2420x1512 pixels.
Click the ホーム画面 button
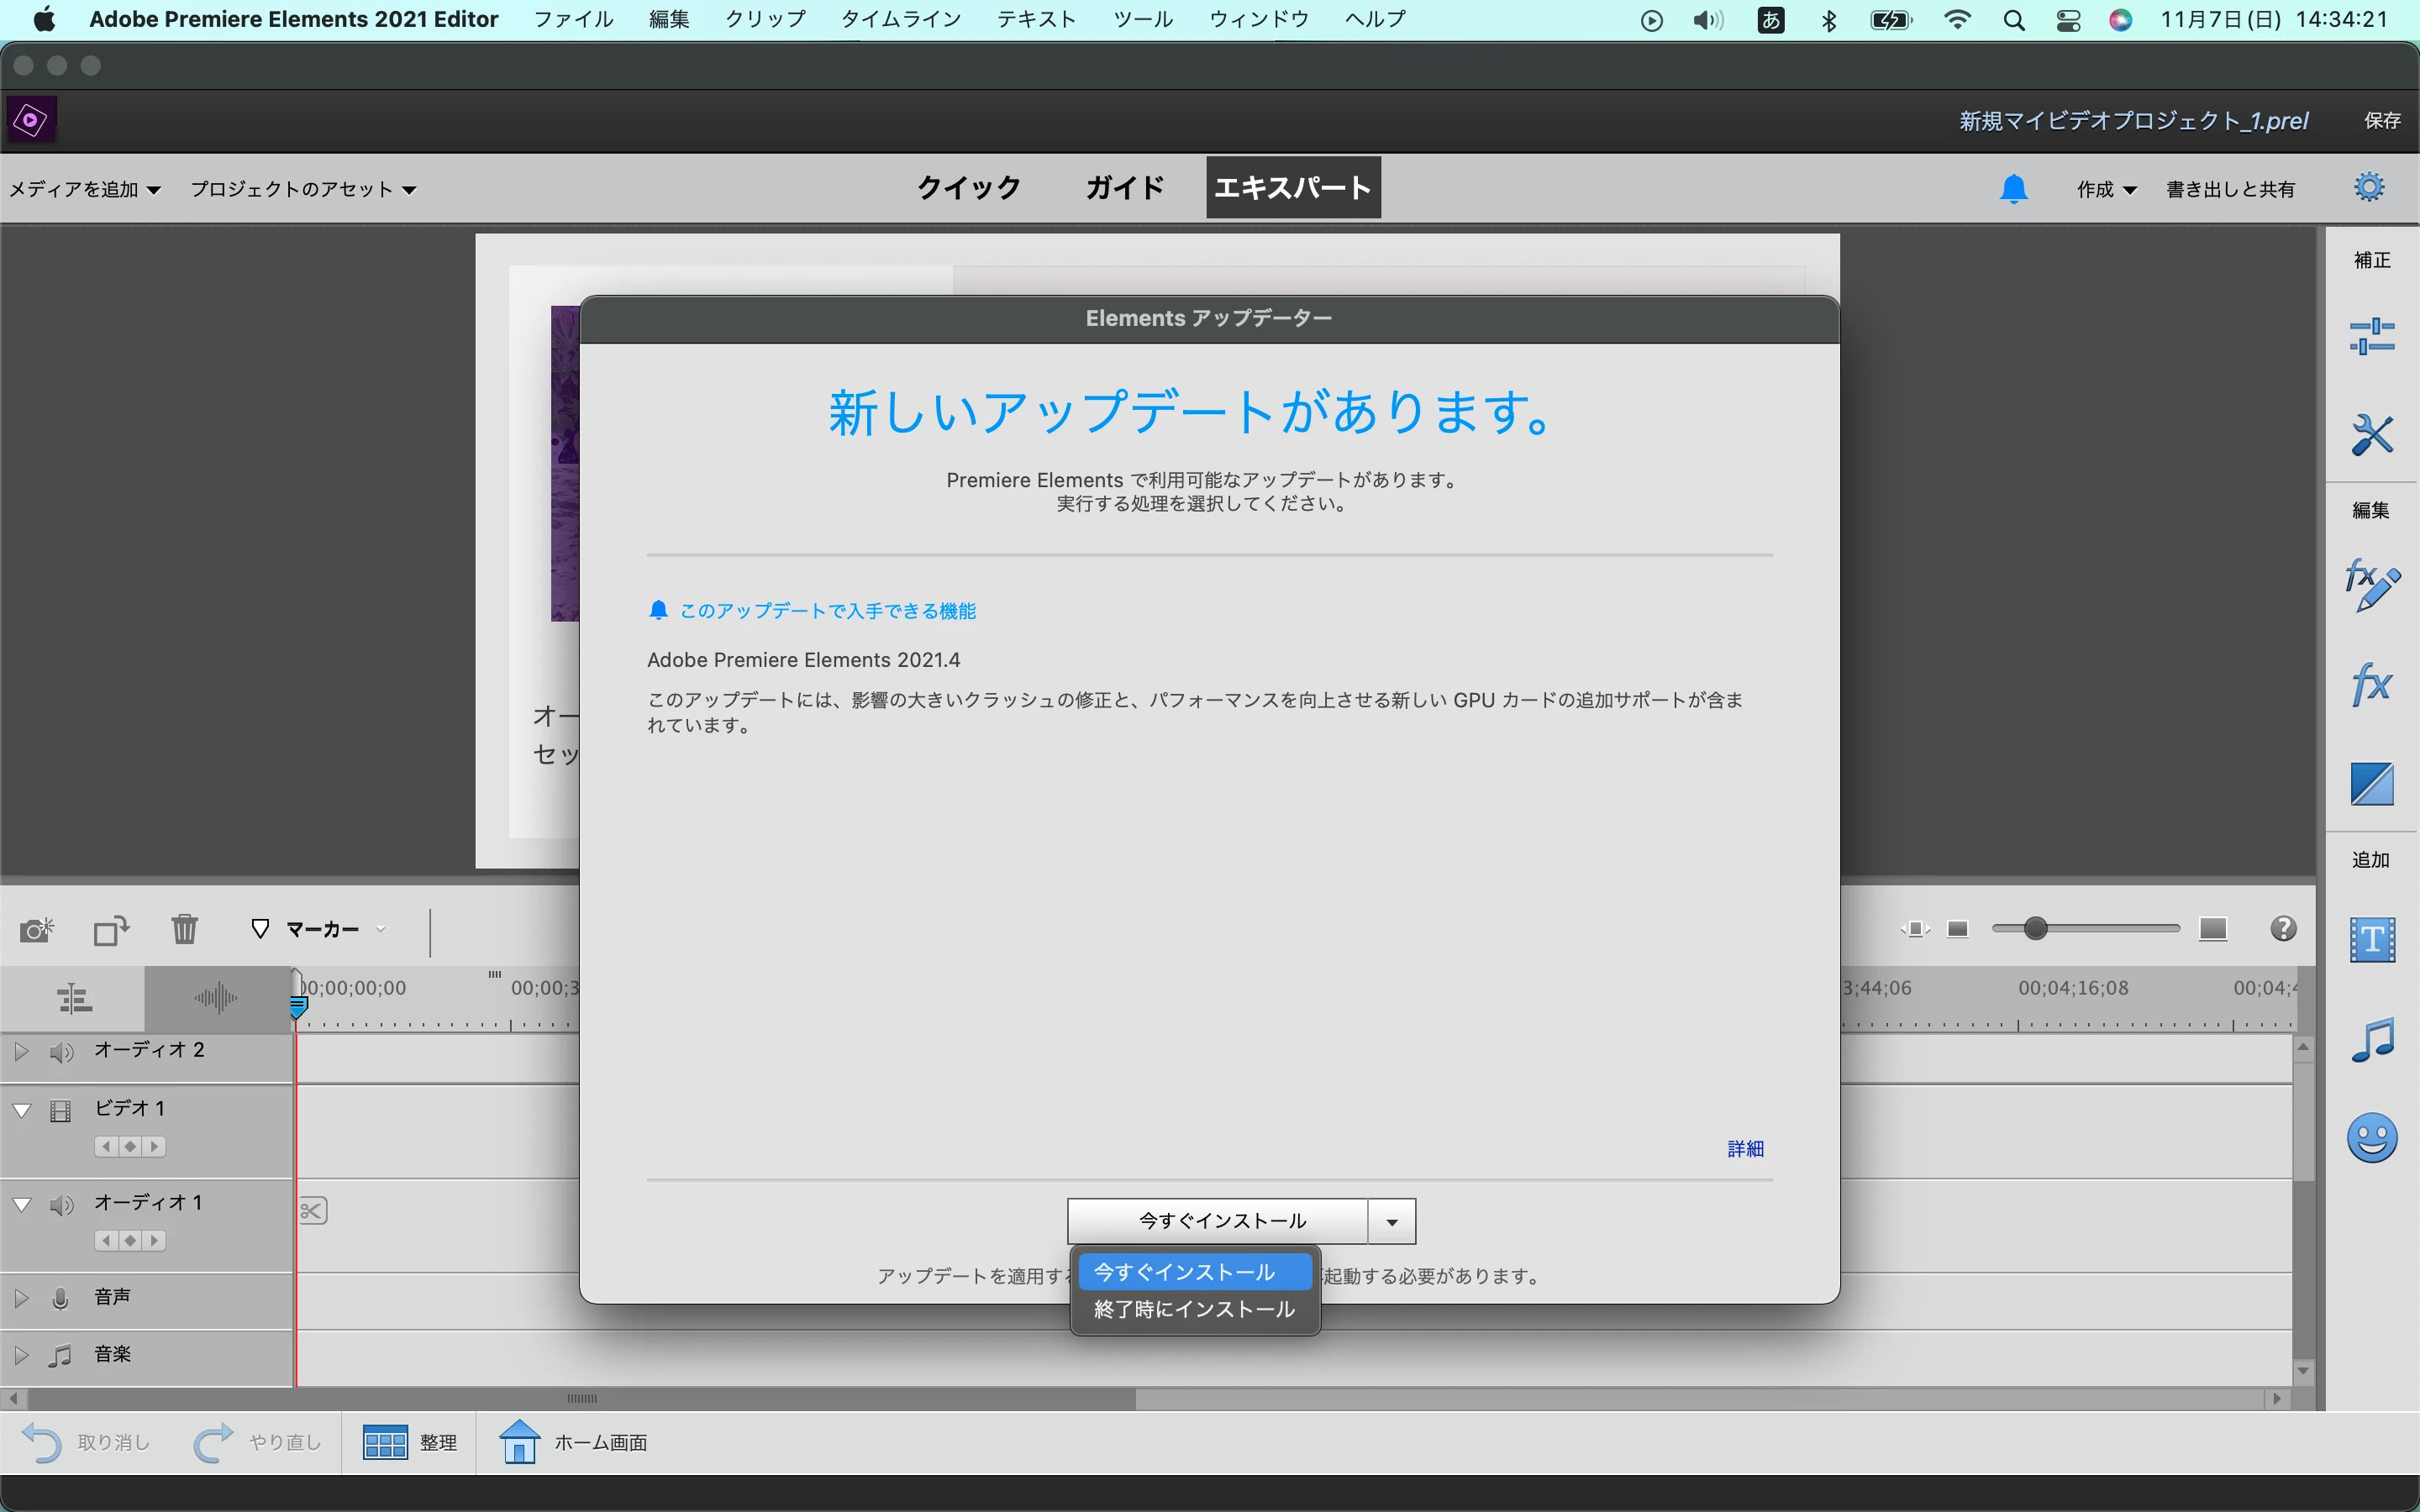click(x=574, y=1442)
